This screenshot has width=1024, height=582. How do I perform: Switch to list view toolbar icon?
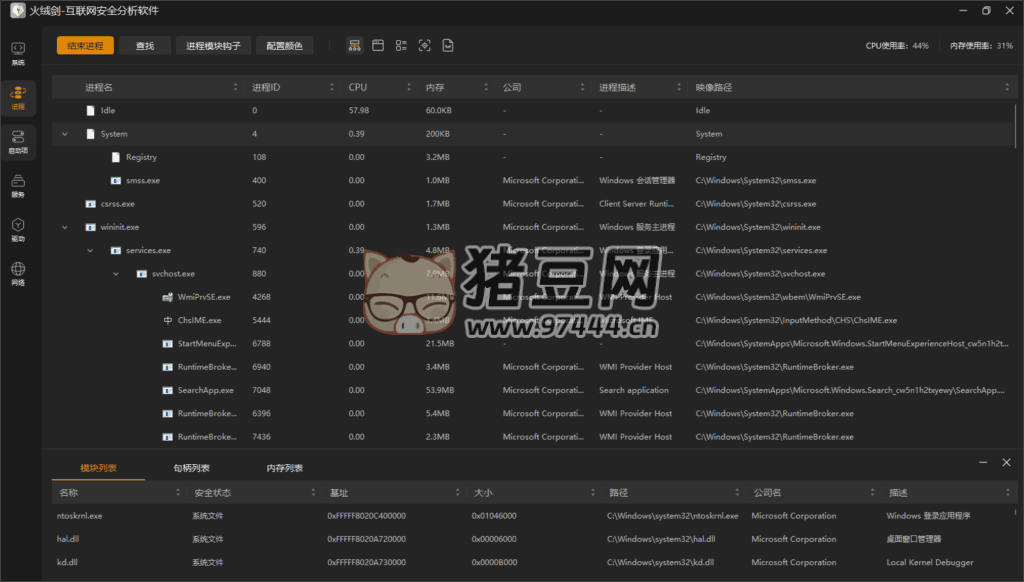401,46
